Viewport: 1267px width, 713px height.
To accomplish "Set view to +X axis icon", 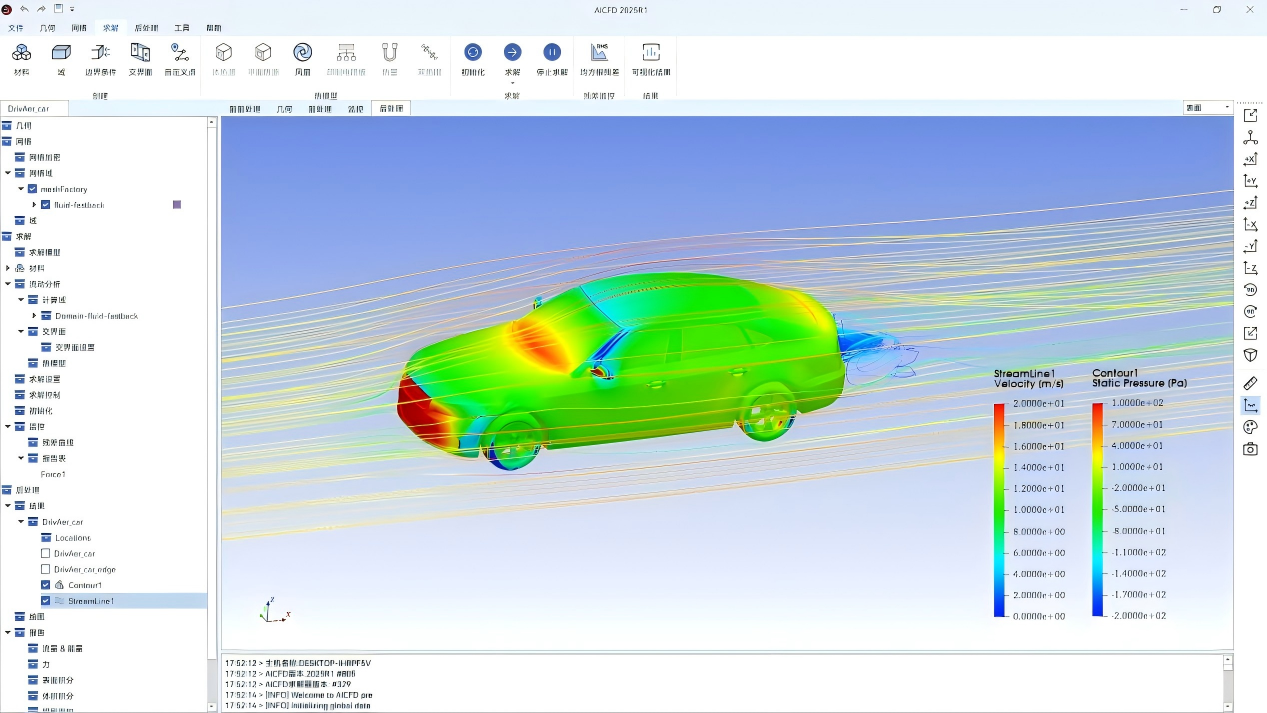I will pos(1250,159).
